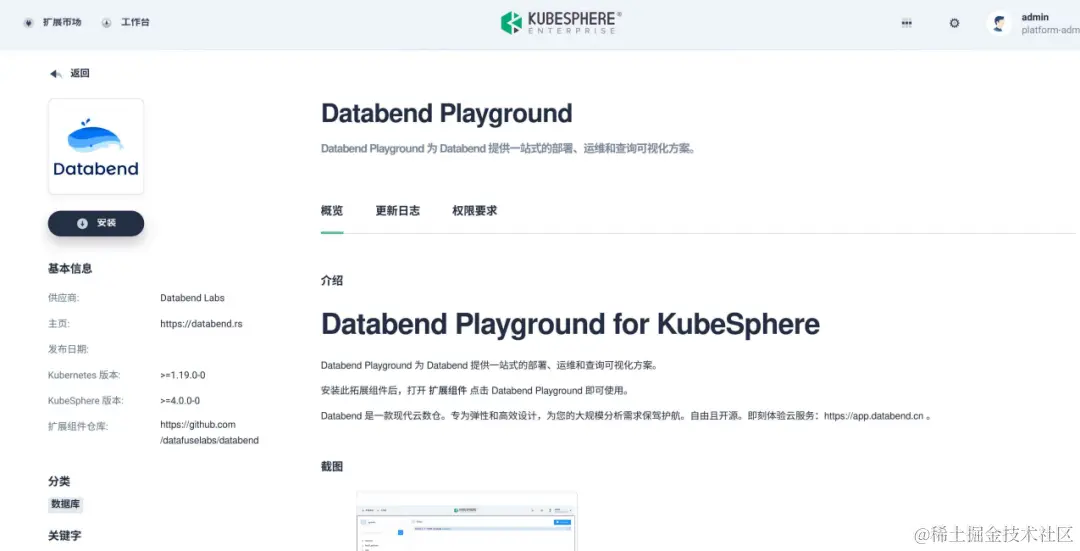The width and height of the screenshot is (1080, 551).
Task: Switch to the 更新日志 changelog tab
Action: [397, 211]
